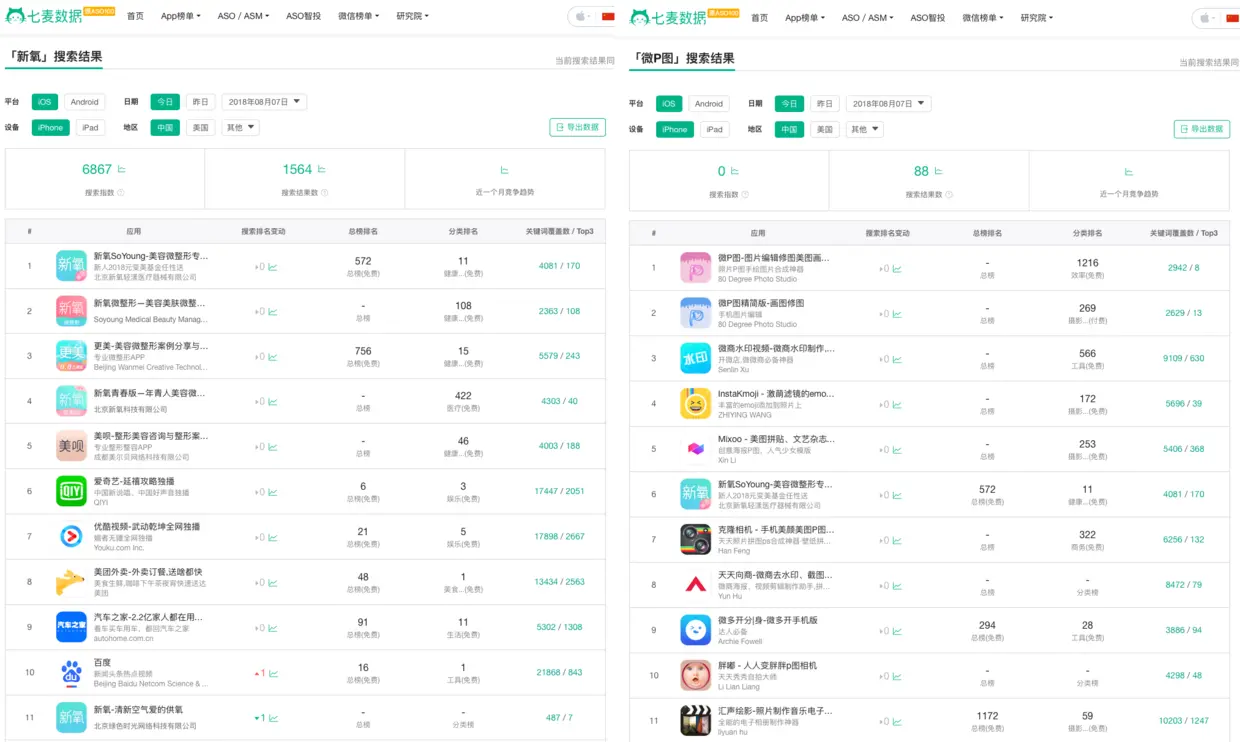The image size is (1240, 742).
Task: Open the 美团外卖 app icon
Action: pyautogui.click(x=70, y=581)
